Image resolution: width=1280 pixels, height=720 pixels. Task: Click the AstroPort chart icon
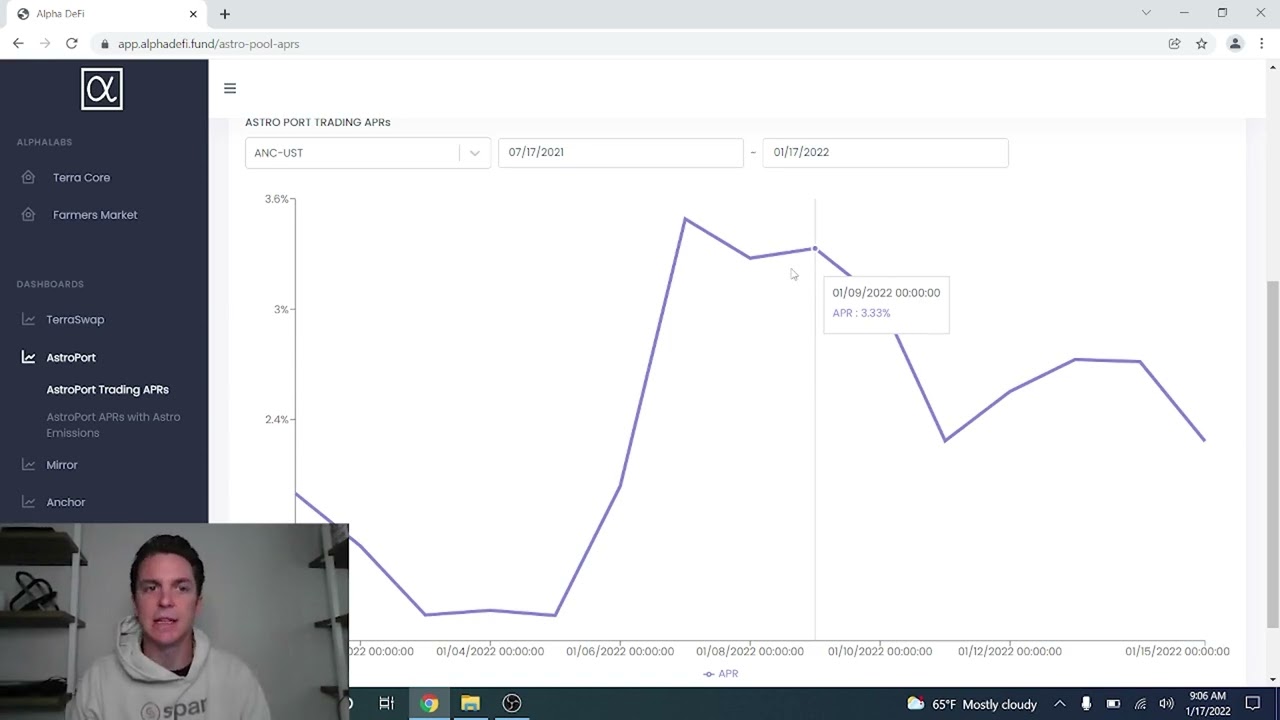click(x=28, y=357)
